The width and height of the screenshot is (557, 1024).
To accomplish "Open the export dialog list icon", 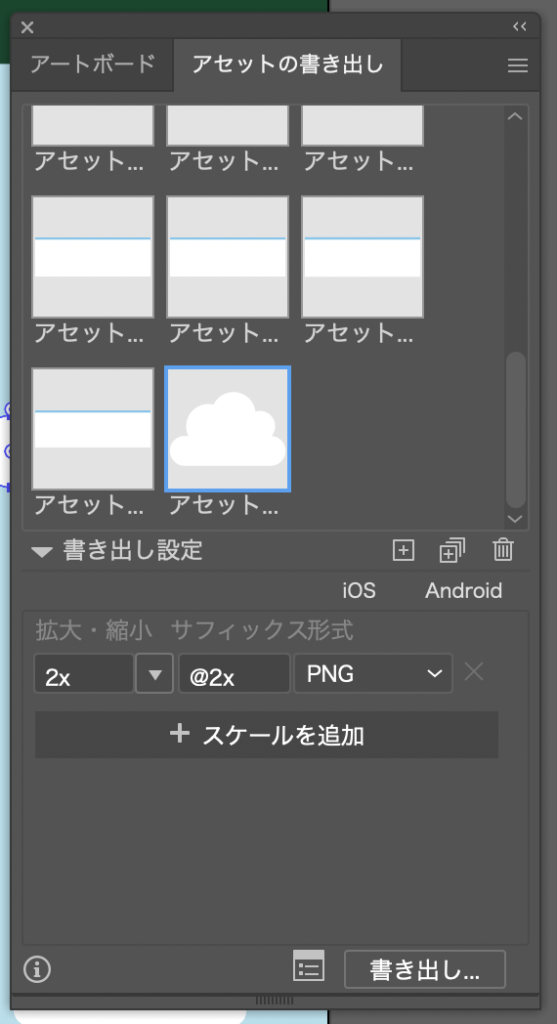I will pyautogui.click(x=308, y=966).
